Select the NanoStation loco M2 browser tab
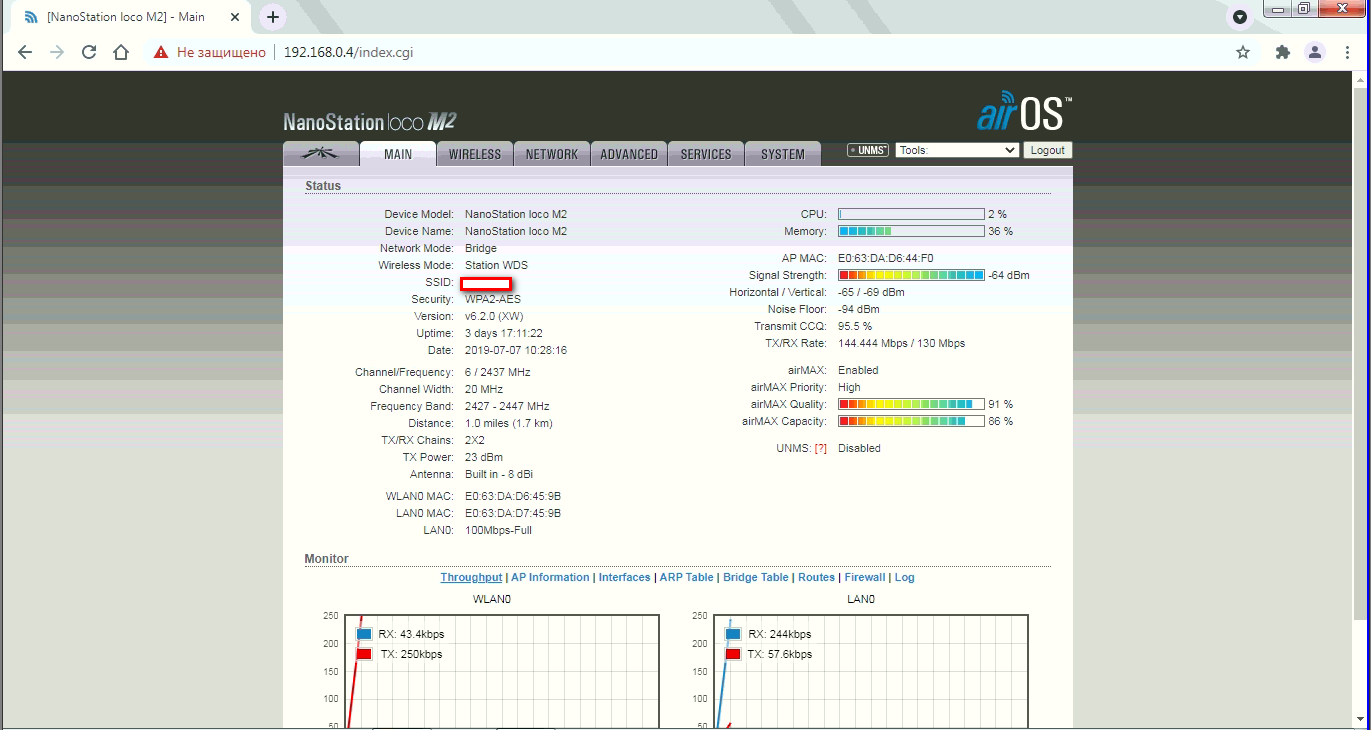Screen dimensions: 1371x730 [x=131, y=17]
